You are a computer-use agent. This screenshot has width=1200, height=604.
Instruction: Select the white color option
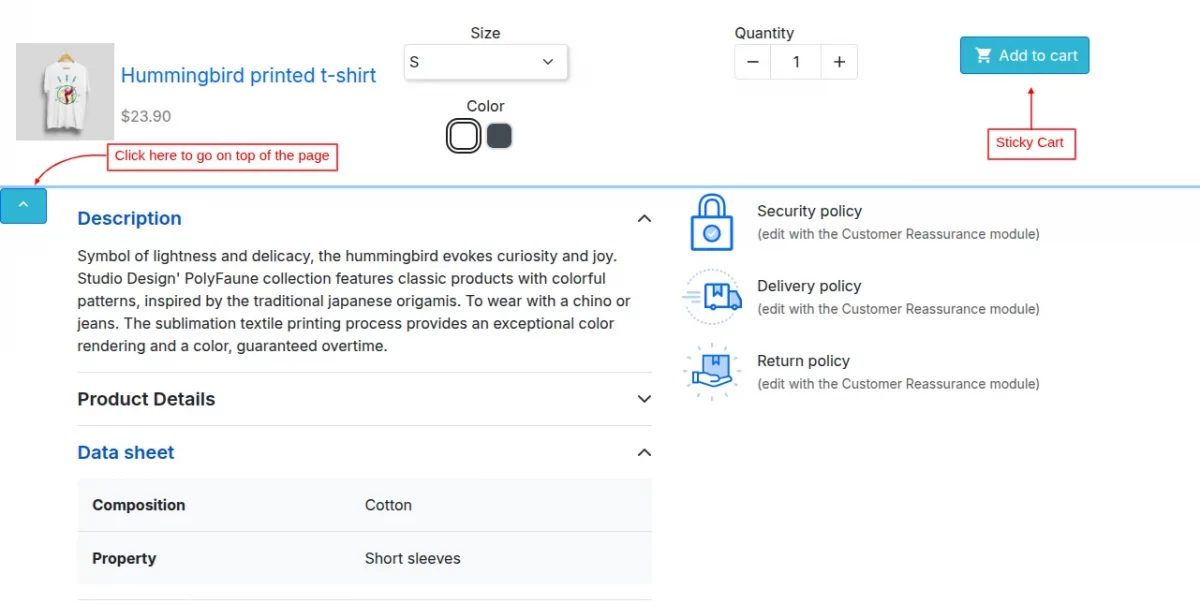463,136
